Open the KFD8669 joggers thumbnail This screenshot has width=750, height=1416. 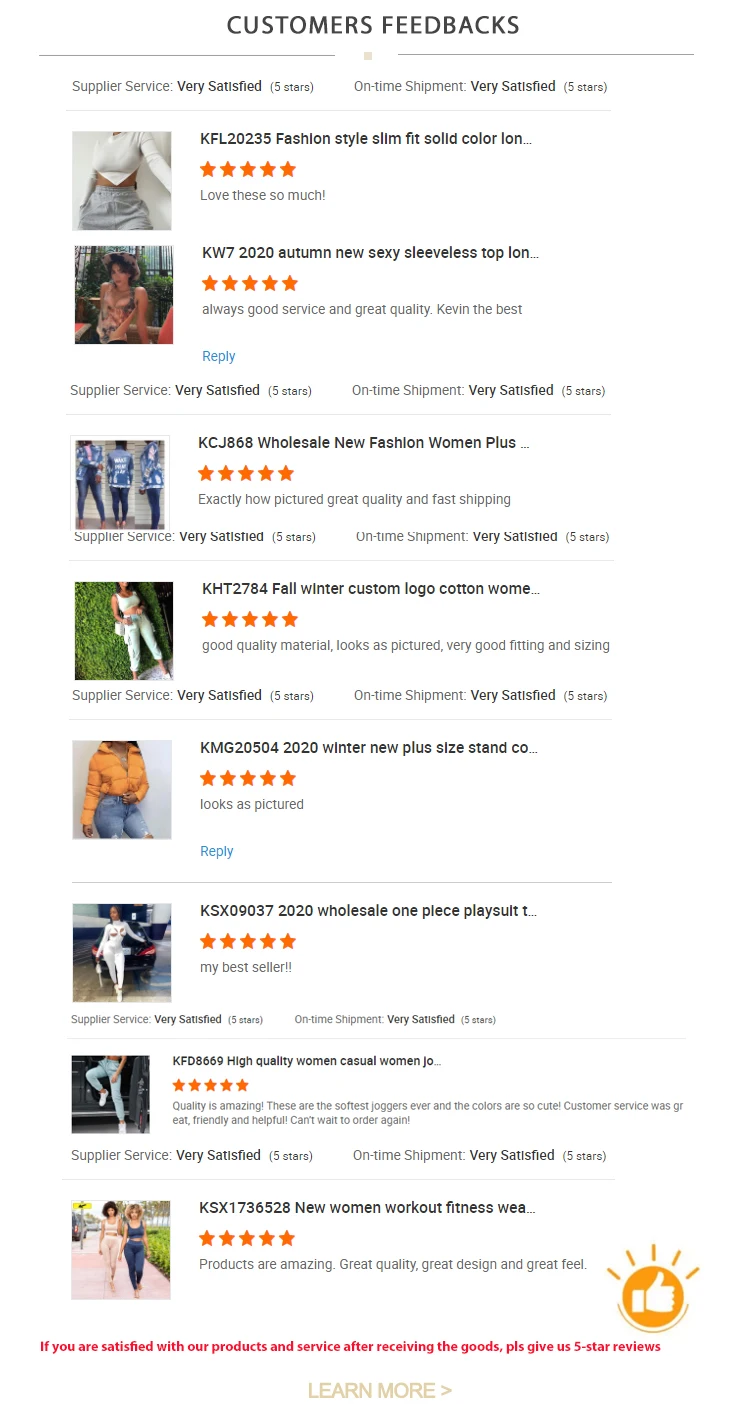tap(110, 1095)
